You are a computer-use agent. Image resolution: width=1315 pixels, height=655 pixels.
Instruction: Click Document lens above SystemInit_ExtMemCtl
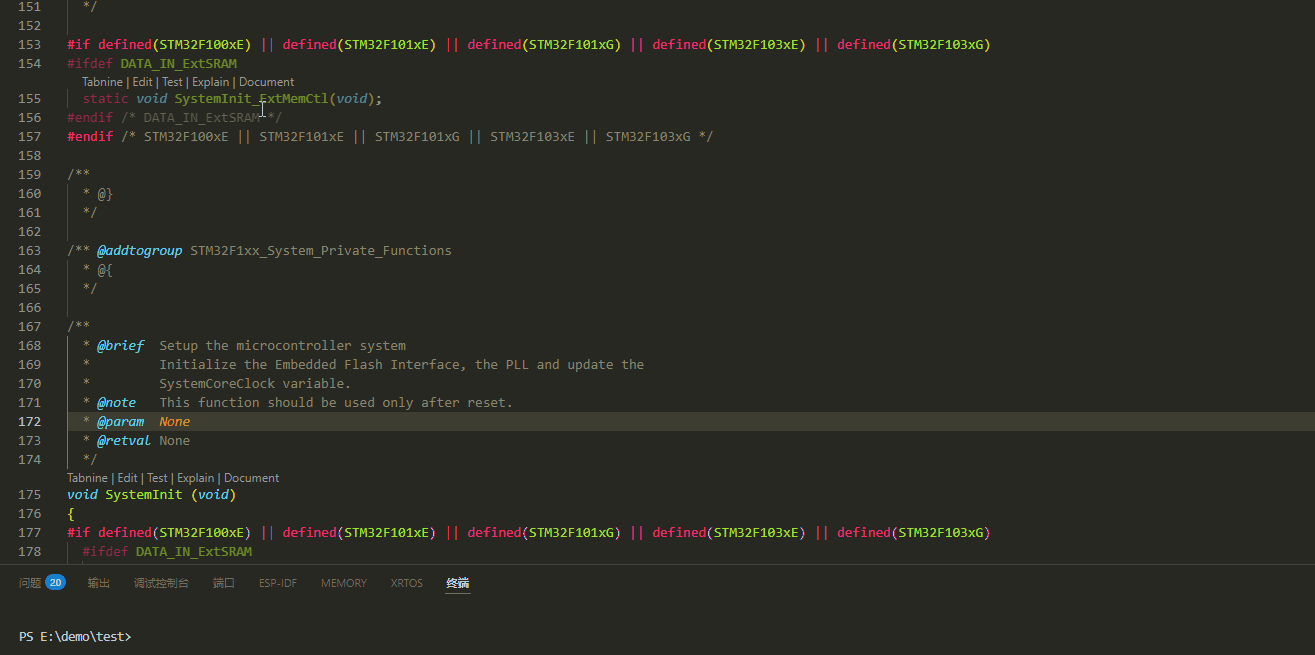[x=266, y=81]
